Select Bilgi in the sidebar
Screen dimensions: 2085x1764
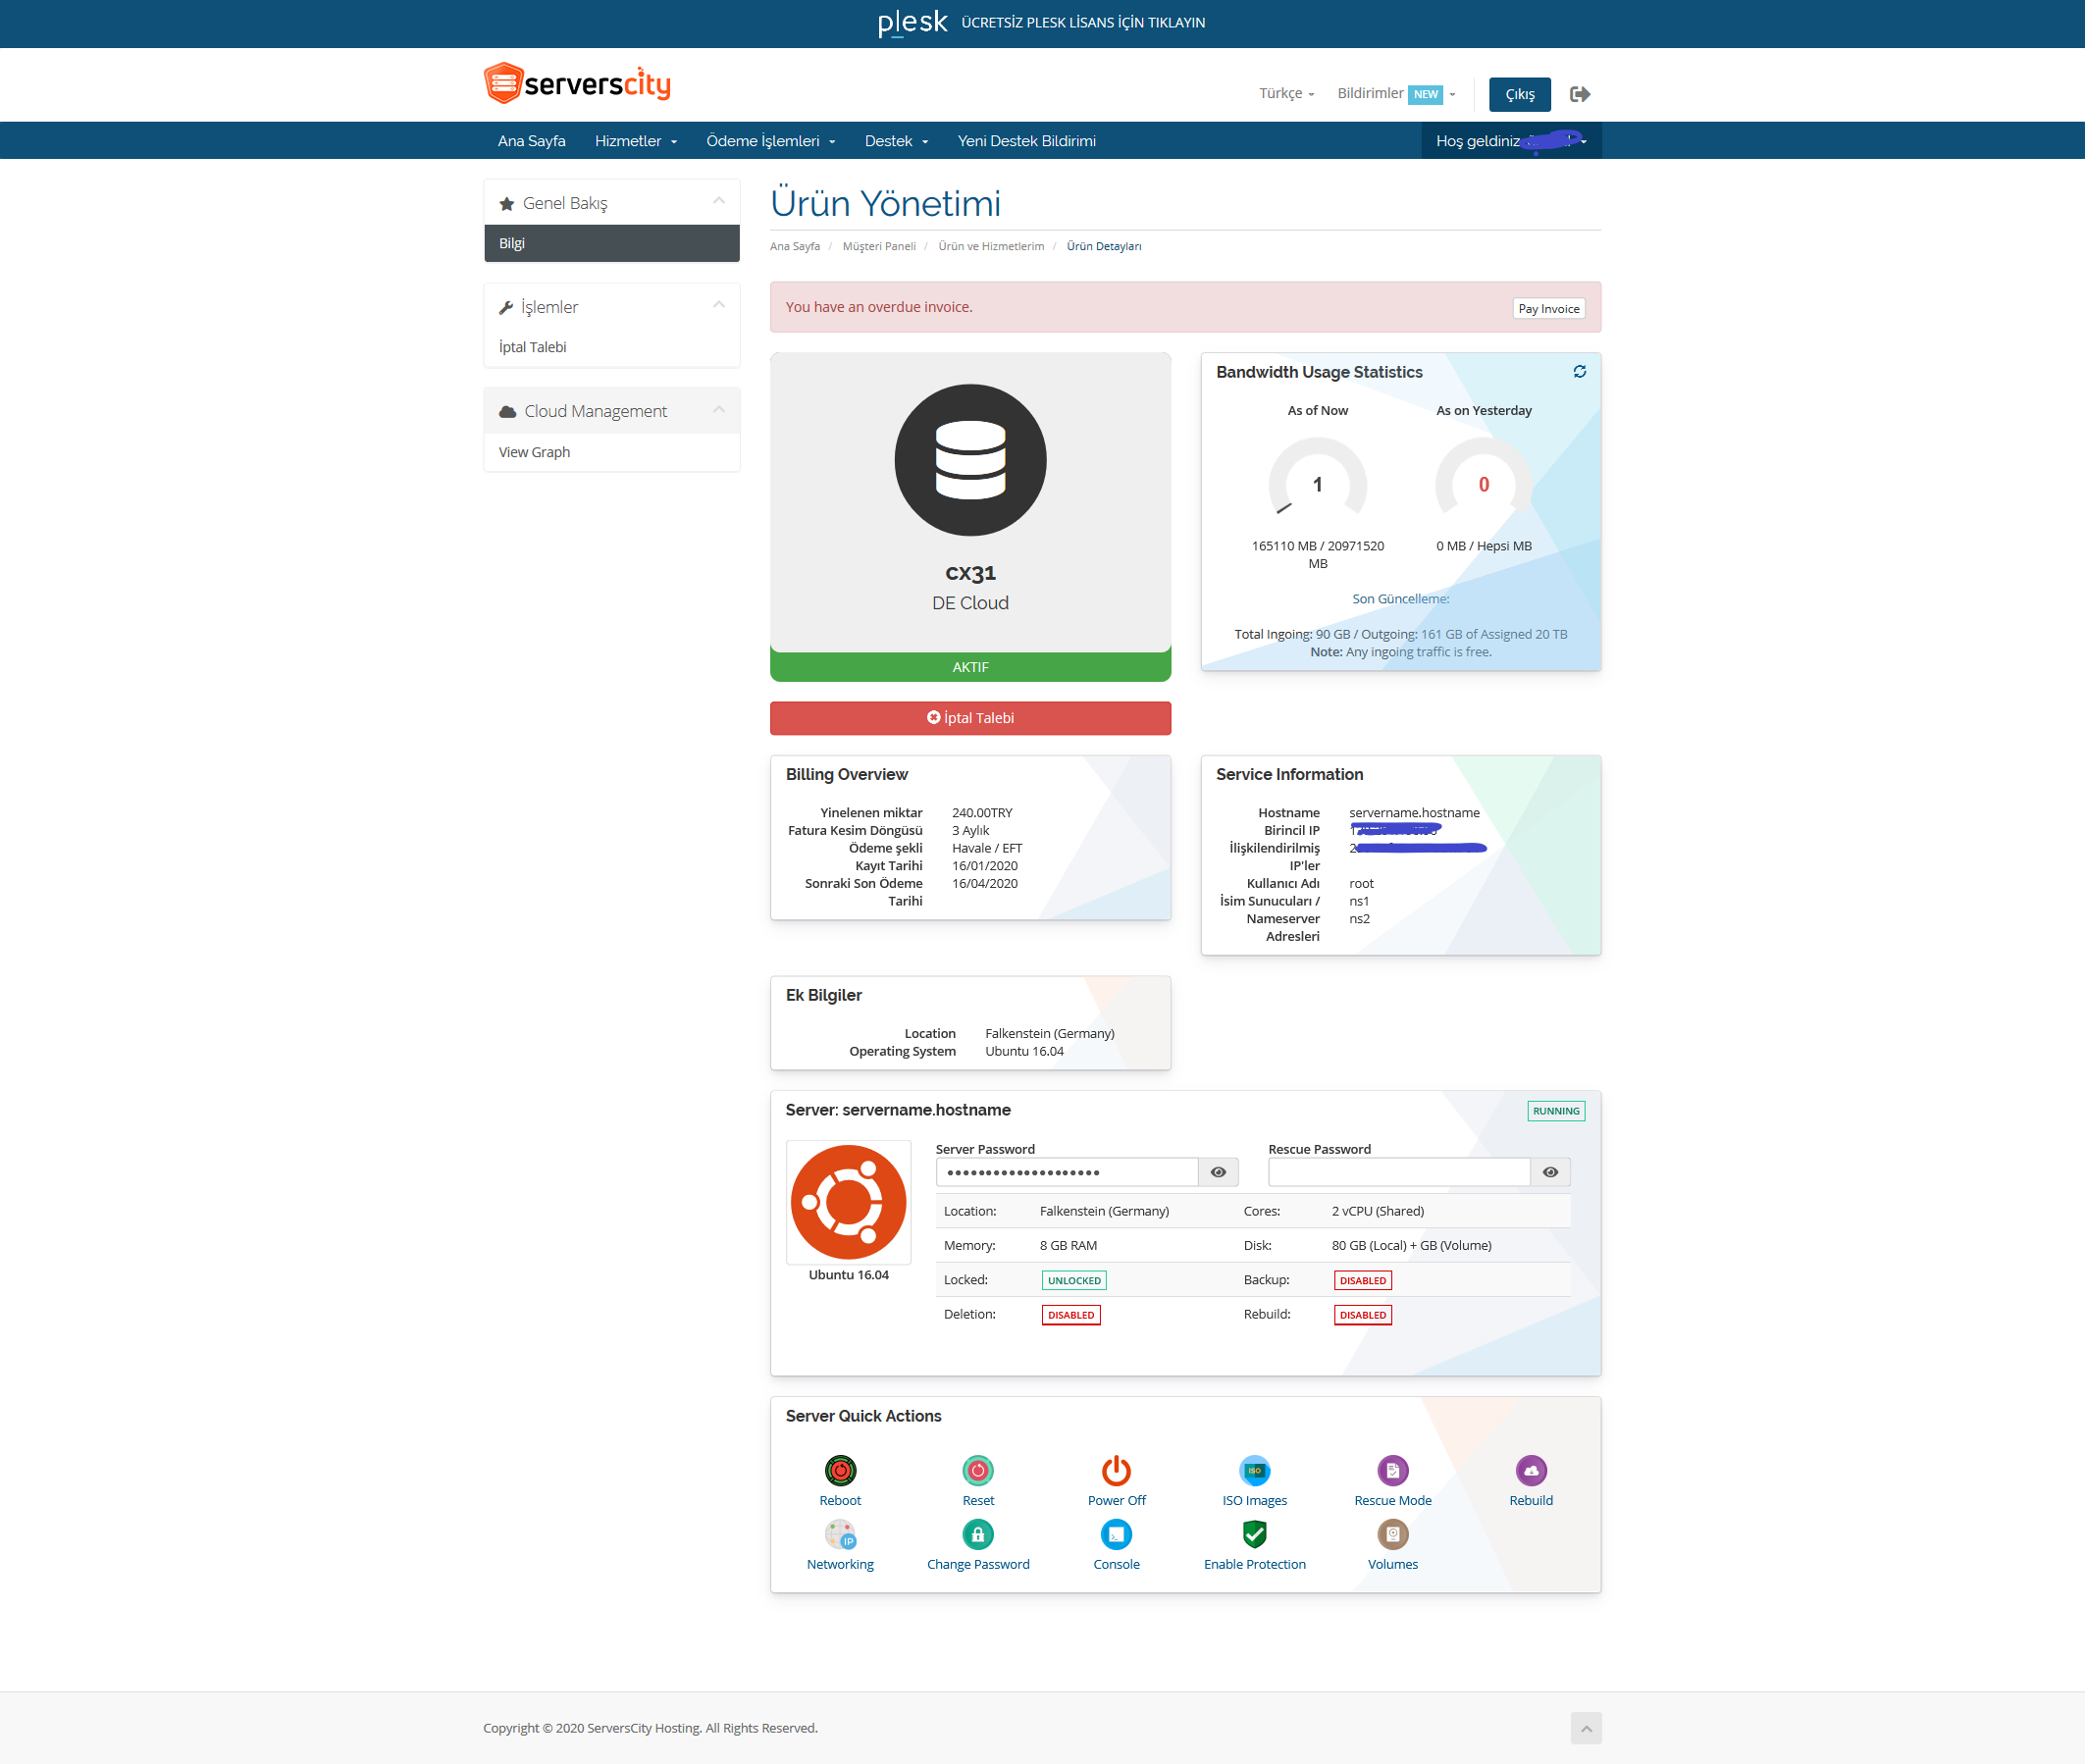click(612, 244)
